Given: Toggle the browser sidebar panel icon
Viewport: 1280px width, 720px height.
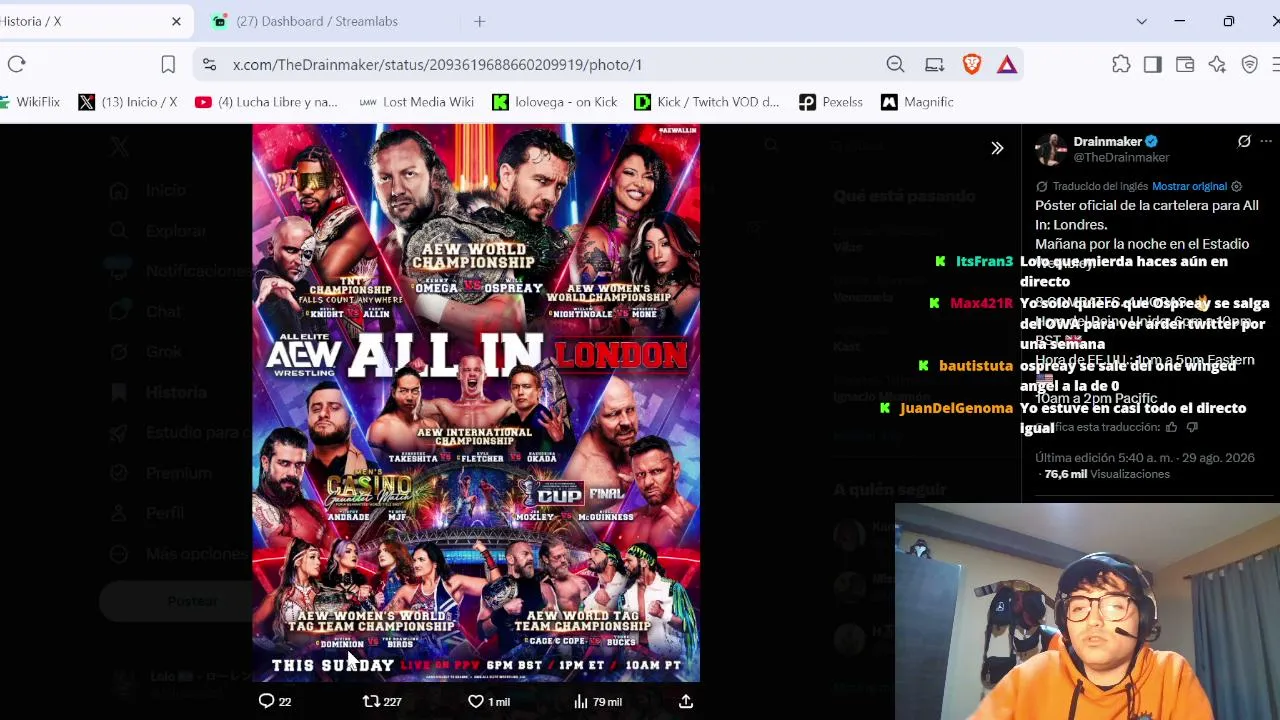Looking at the screenshot, I should (x=1153, y=64).
